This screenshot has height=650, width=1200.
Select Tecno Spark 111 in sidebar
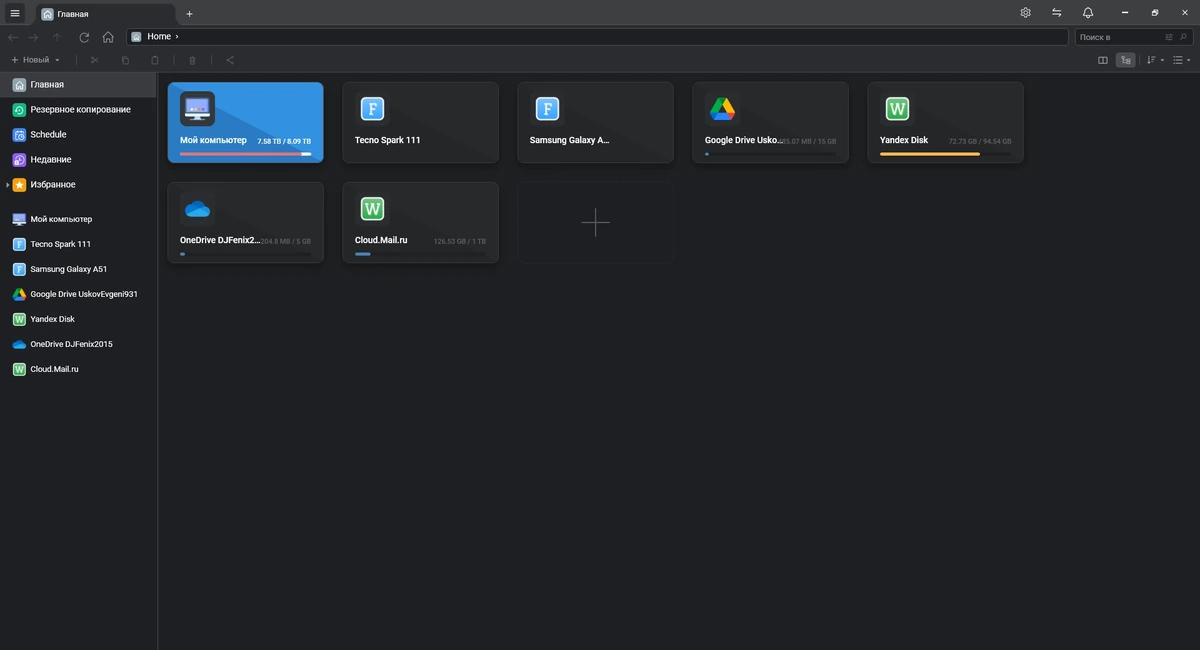(x=78, y=244)
